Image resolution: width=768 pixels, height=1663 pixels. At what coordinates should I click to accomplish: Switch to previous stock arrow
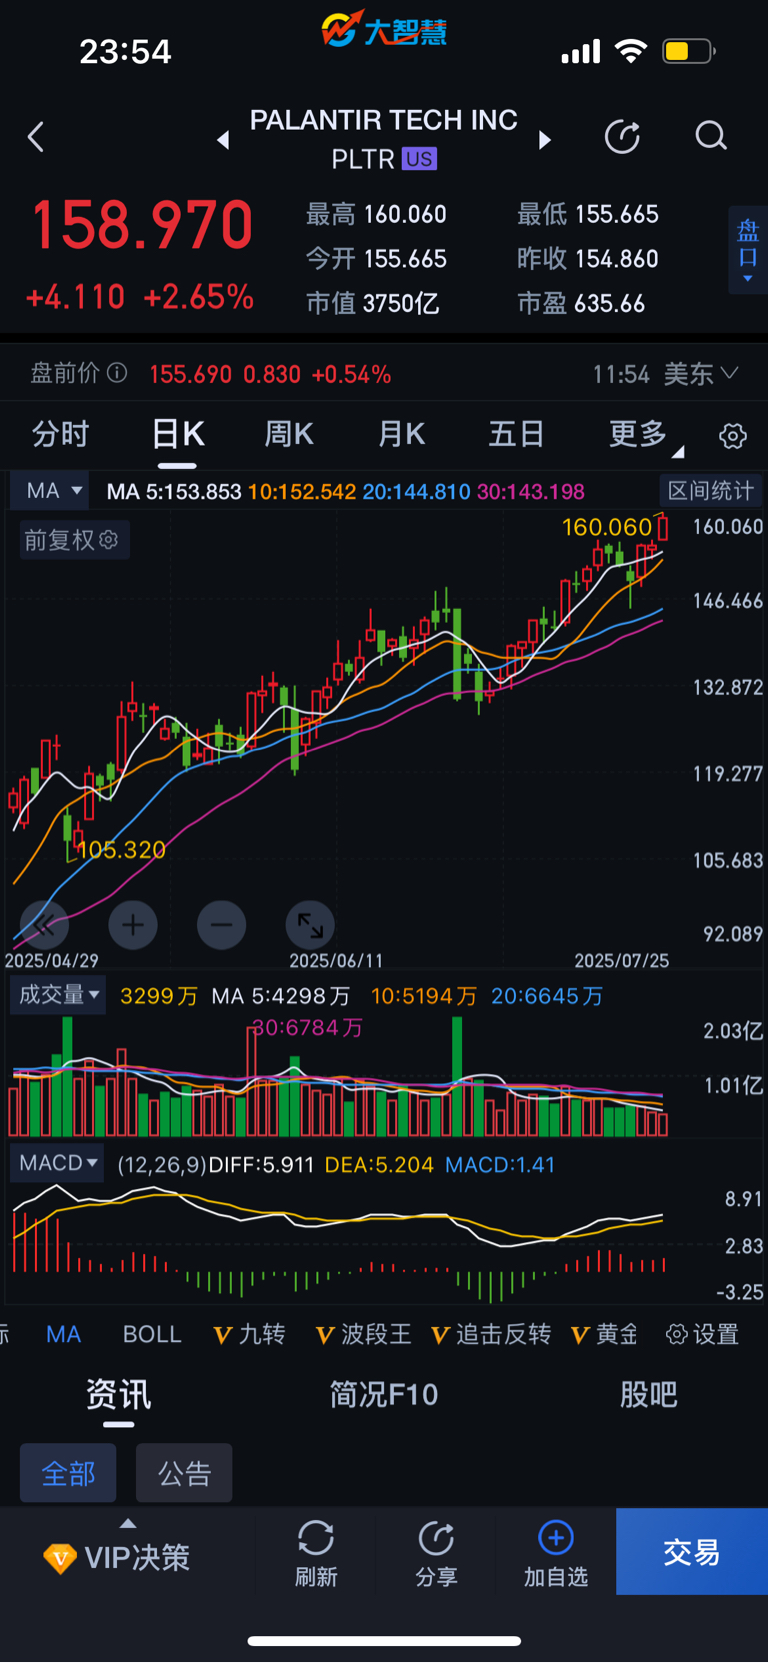pyautogui.click(x=223, y=140)
